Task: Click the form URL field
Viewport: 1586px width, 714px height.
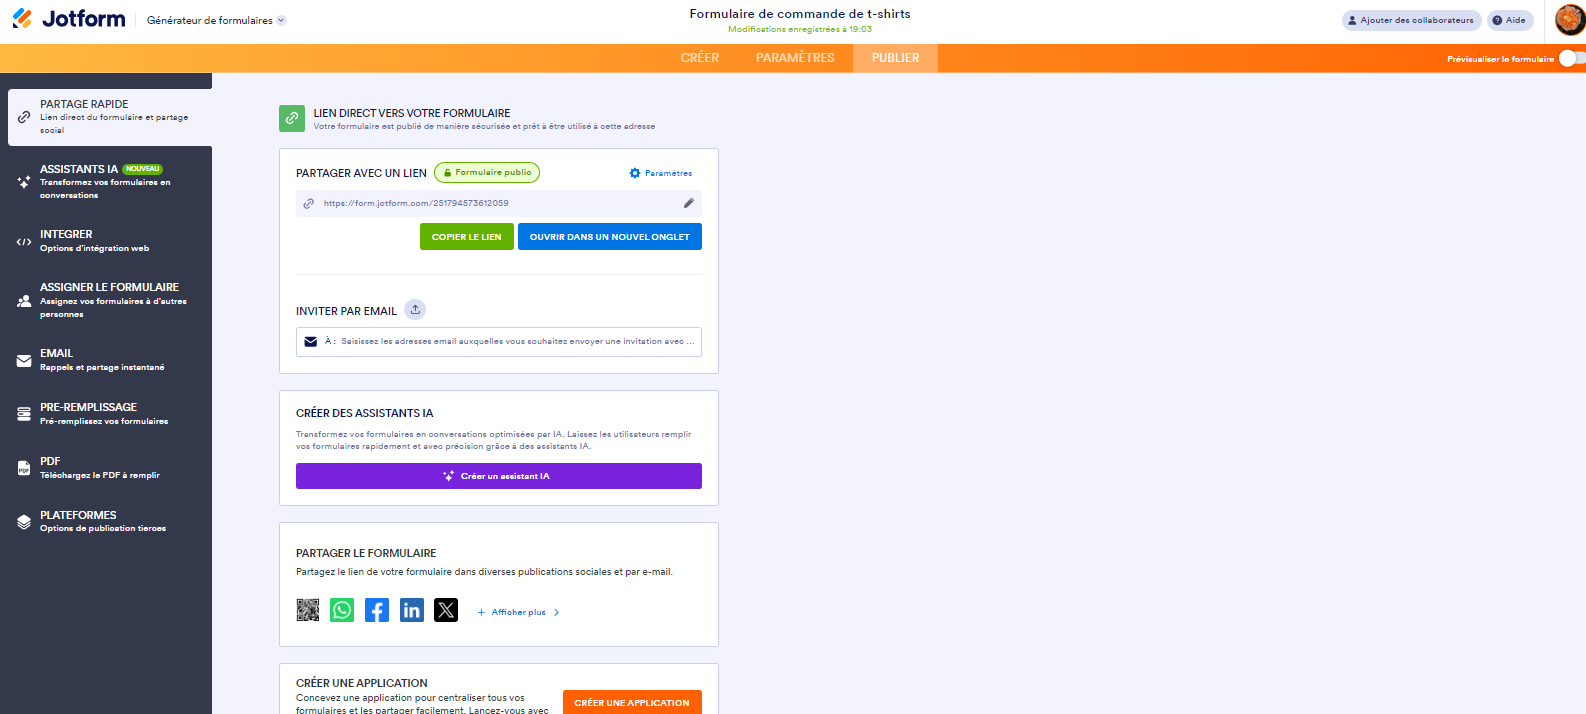Action: [499, 203]
